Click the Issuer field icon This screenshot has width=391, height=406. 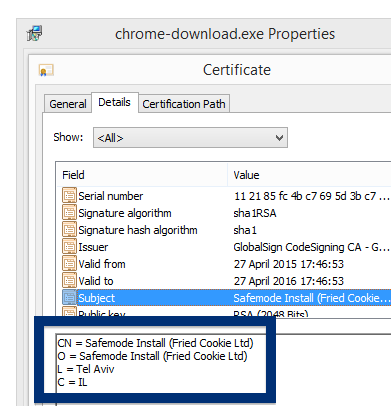(x=69, y=247)
